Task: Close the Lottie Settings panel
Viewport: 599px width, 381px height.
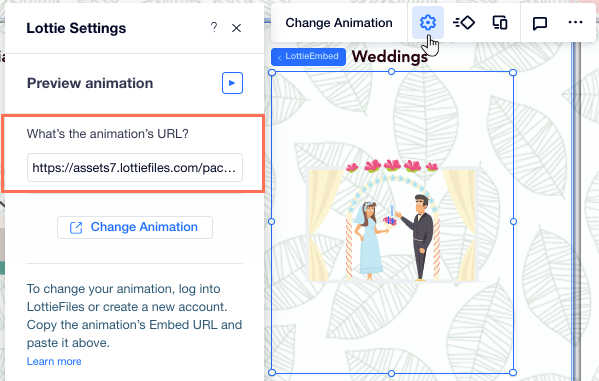Action: (x=236, y=28)
